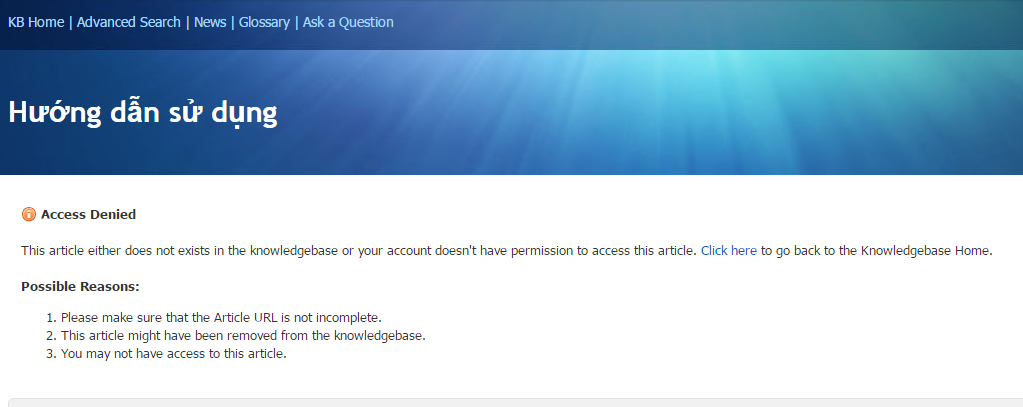Click the 'Possible Reasons:' heading
1023x407 pixels.
pos(80,286)
